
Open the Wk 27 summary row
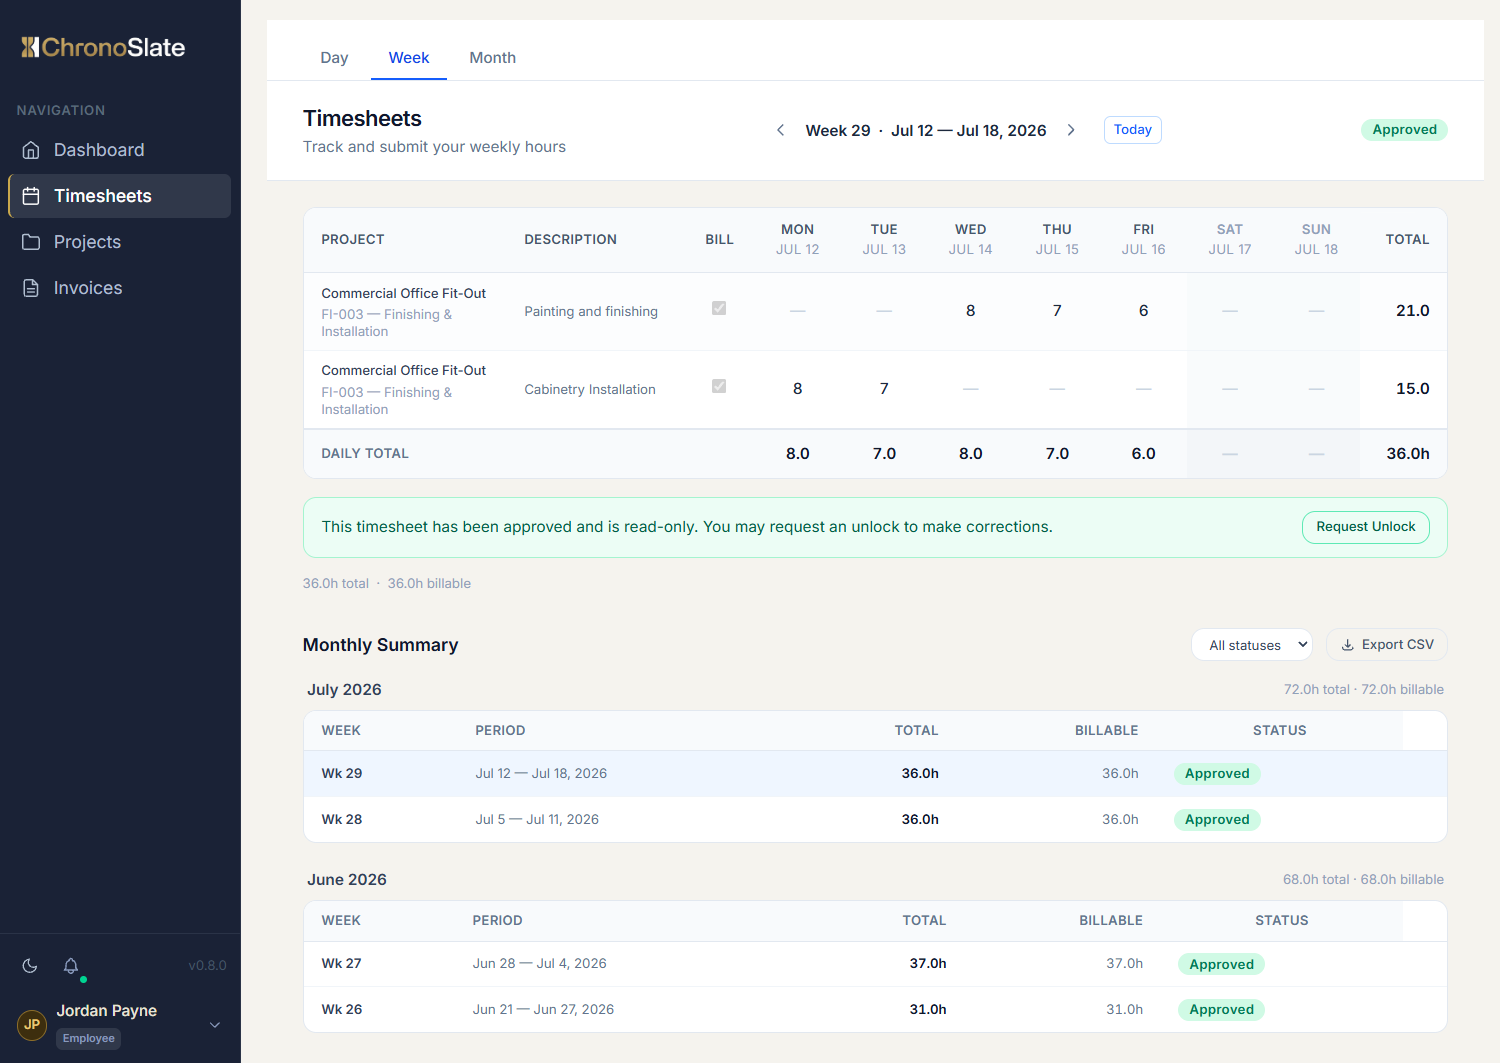click(875, 964)
